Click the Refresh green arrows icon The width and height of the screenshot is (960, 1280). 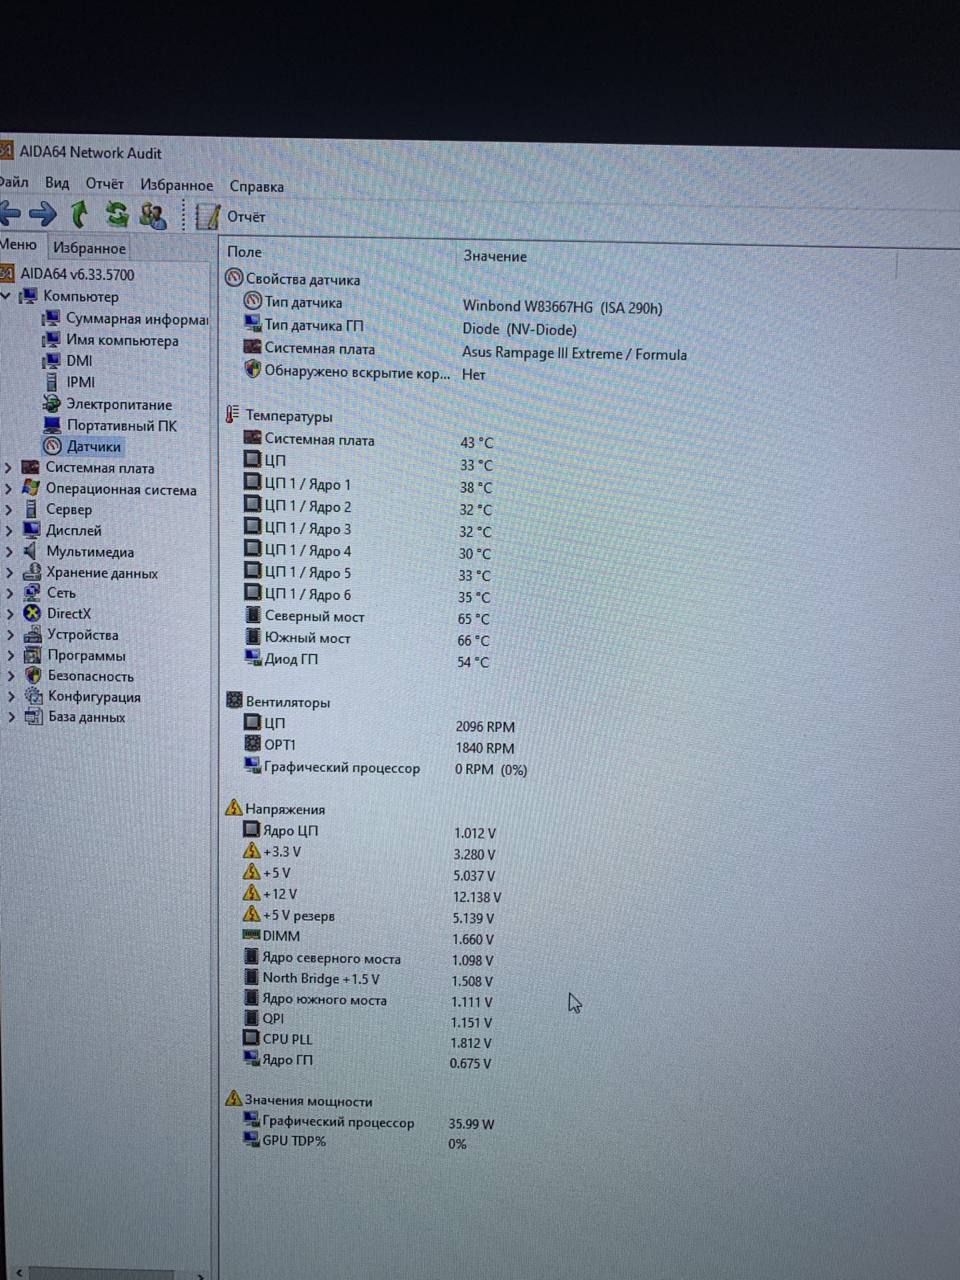tap(117, 214)
